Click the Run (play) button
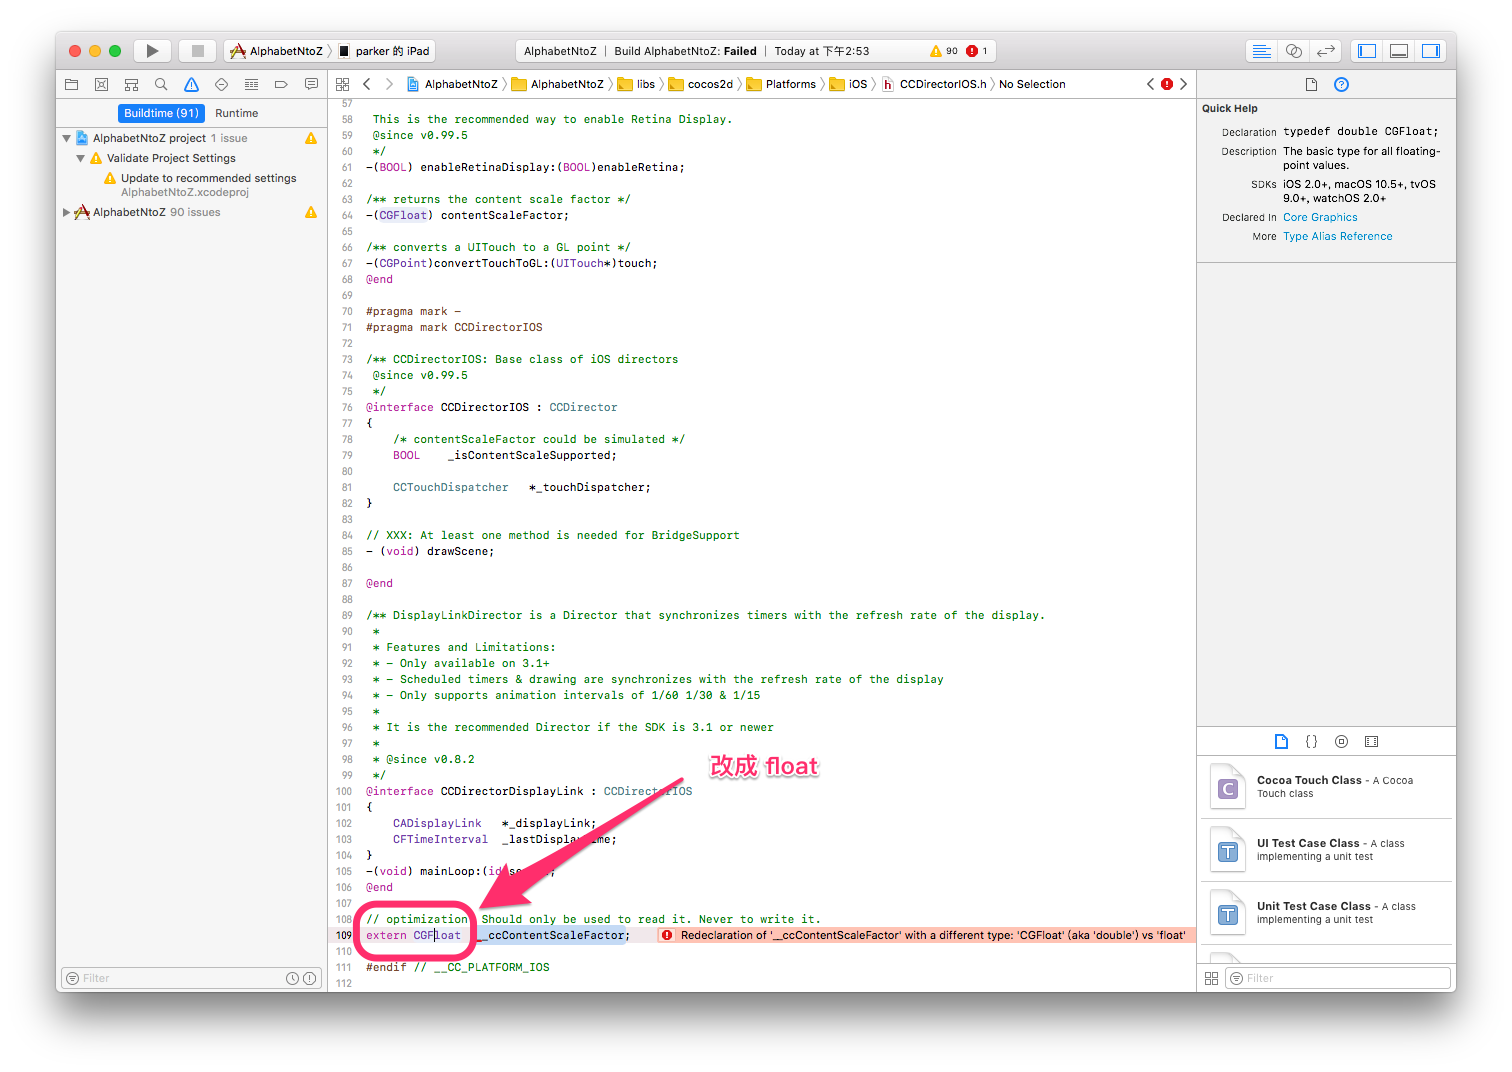Screen dimensions: 1512x1072 pyautogui.click(x=152, y=51)
